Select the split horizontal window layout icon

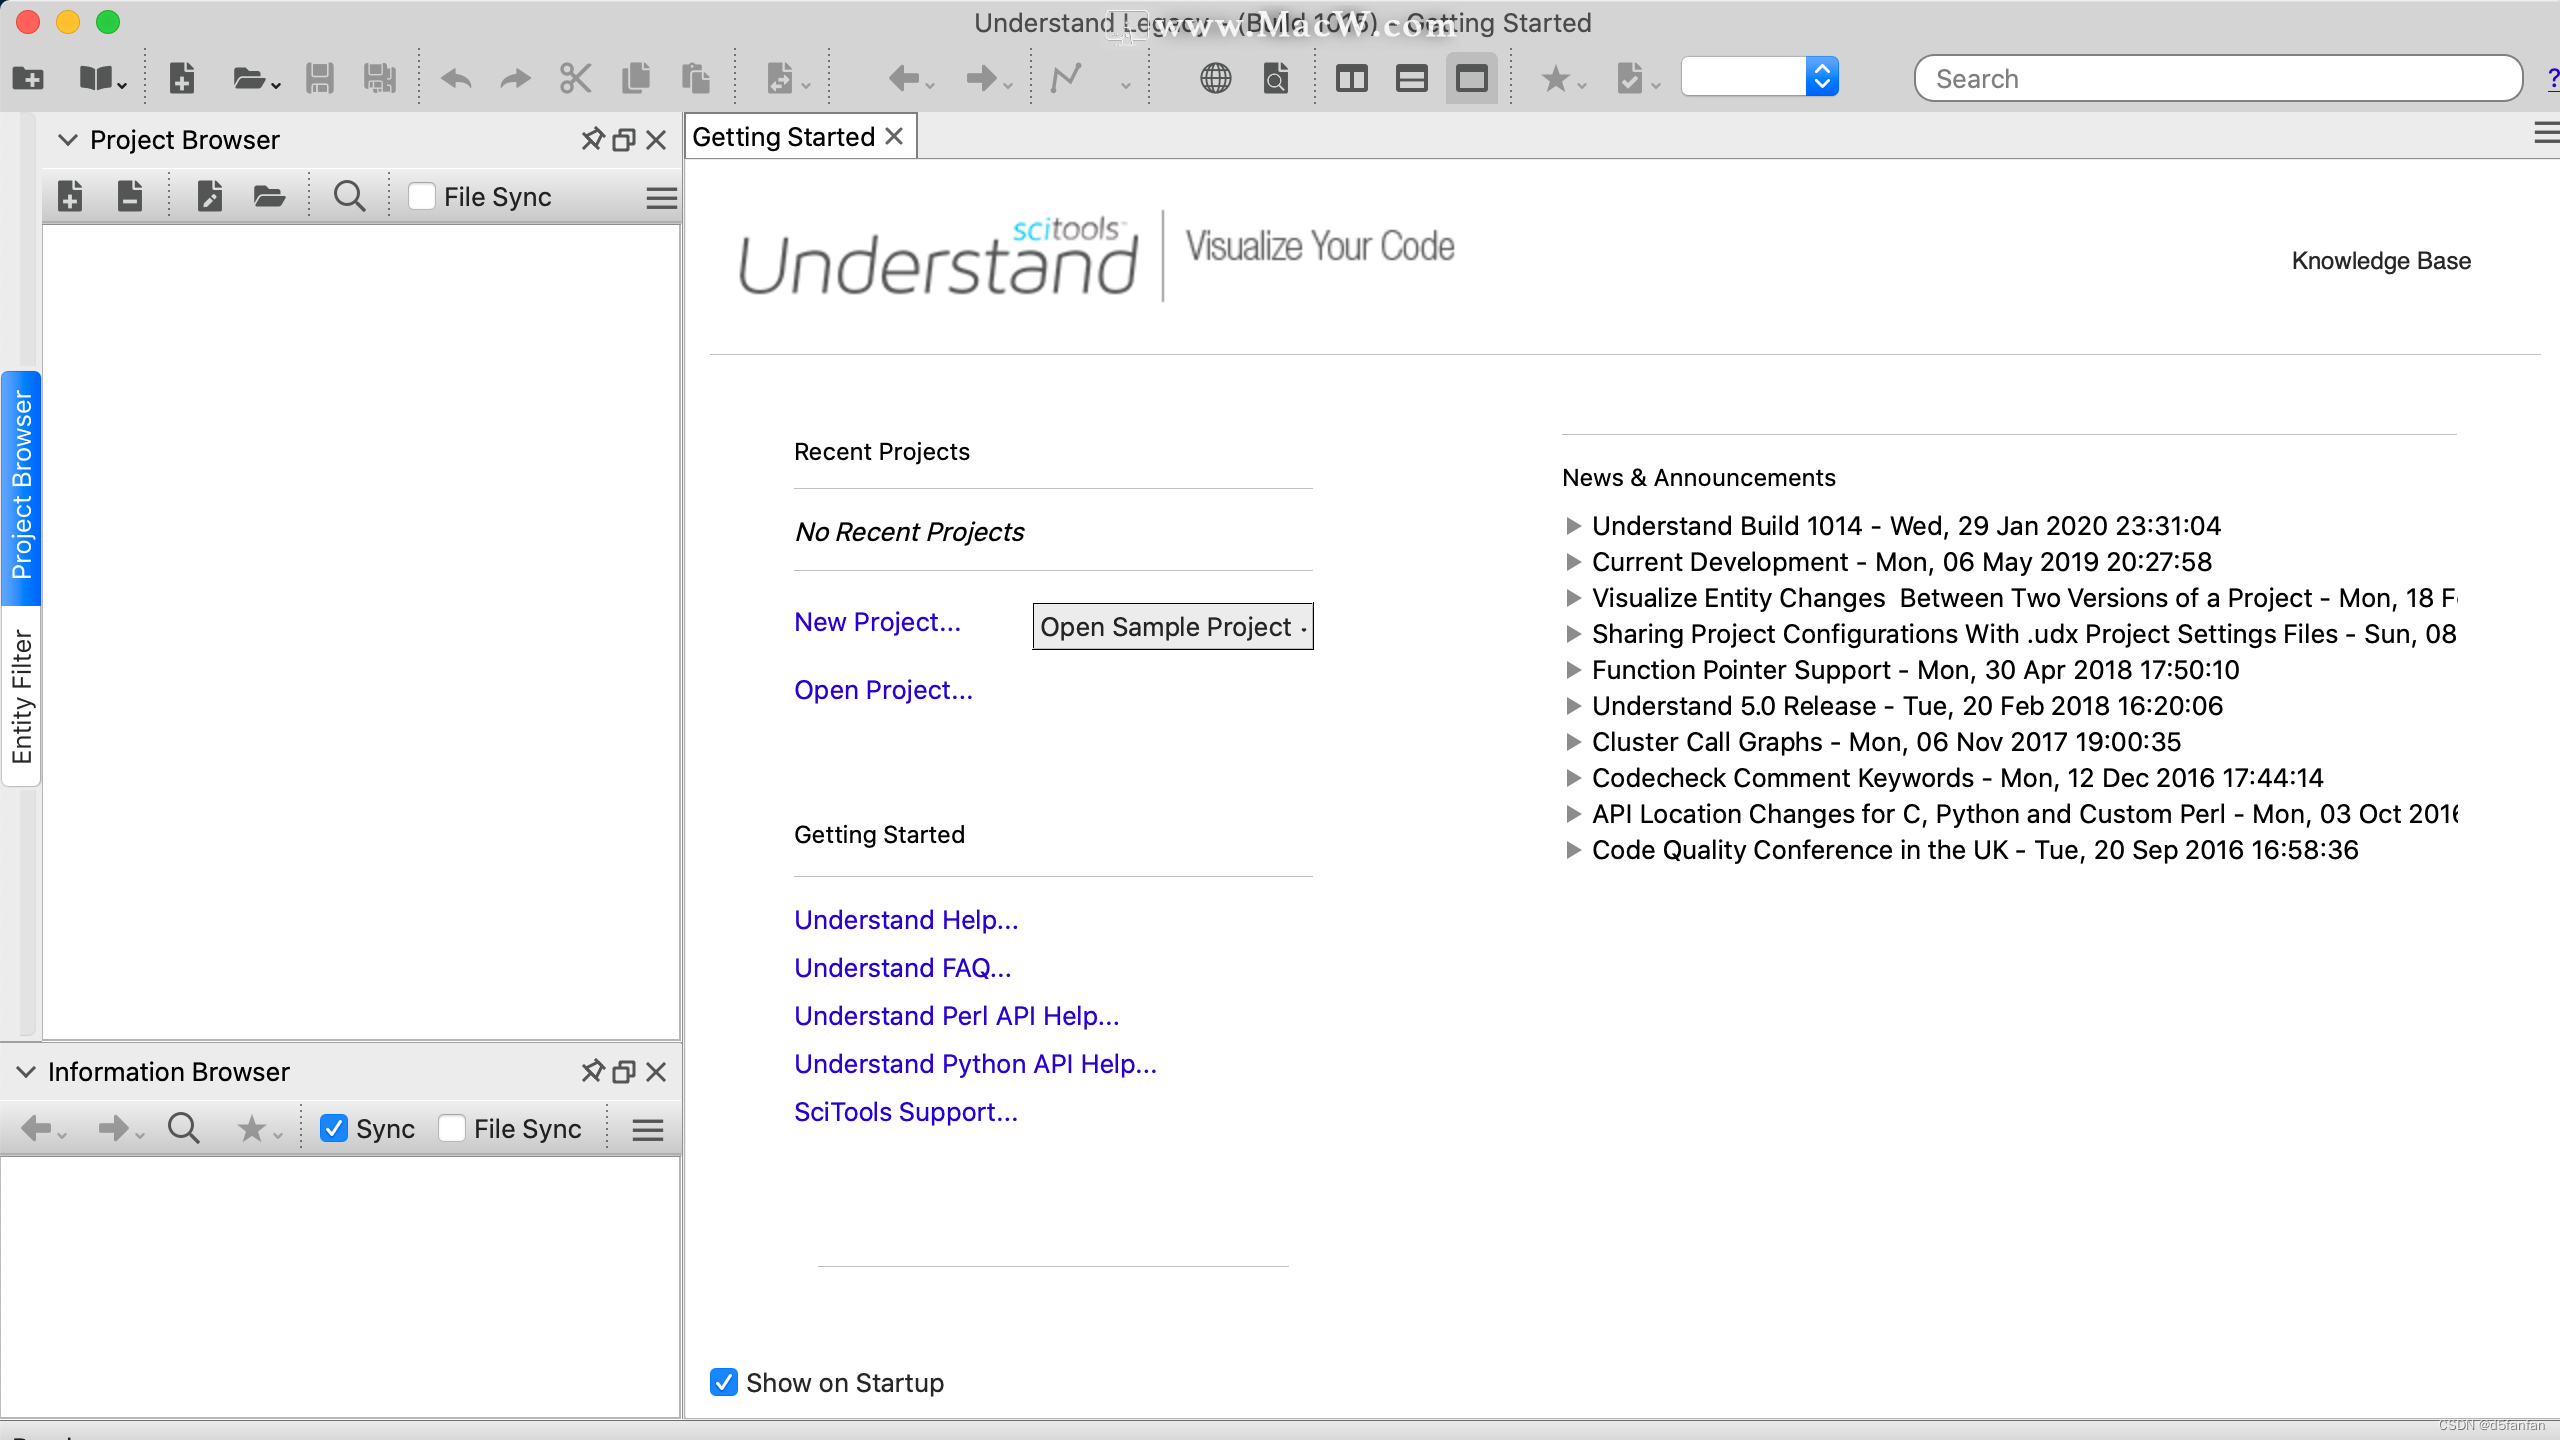[x=1411, y=78]
